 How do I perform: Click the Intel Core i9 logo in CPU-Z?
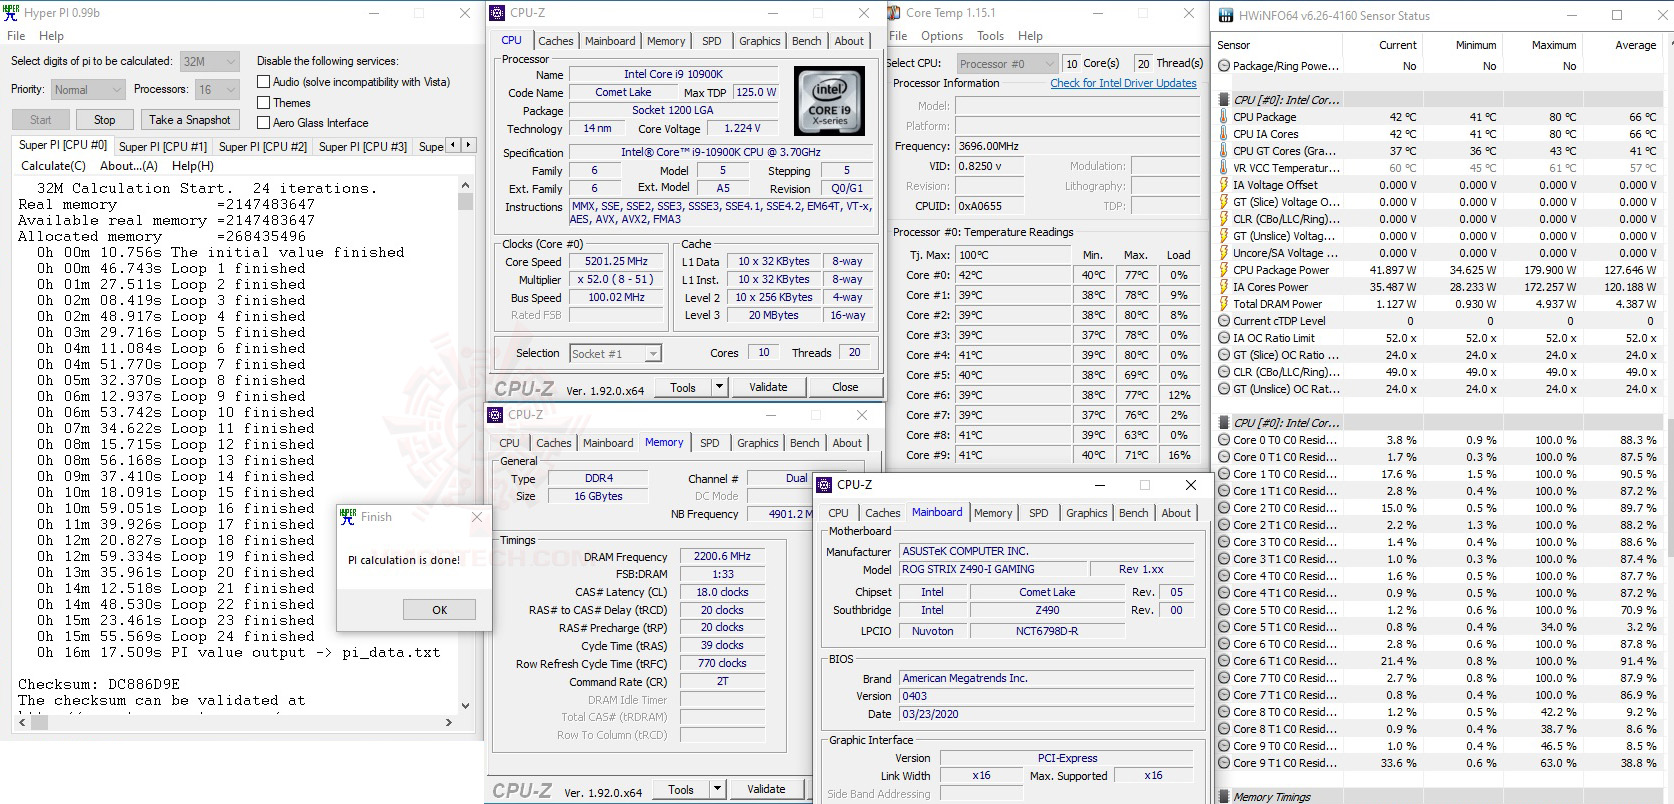(828, 101)
